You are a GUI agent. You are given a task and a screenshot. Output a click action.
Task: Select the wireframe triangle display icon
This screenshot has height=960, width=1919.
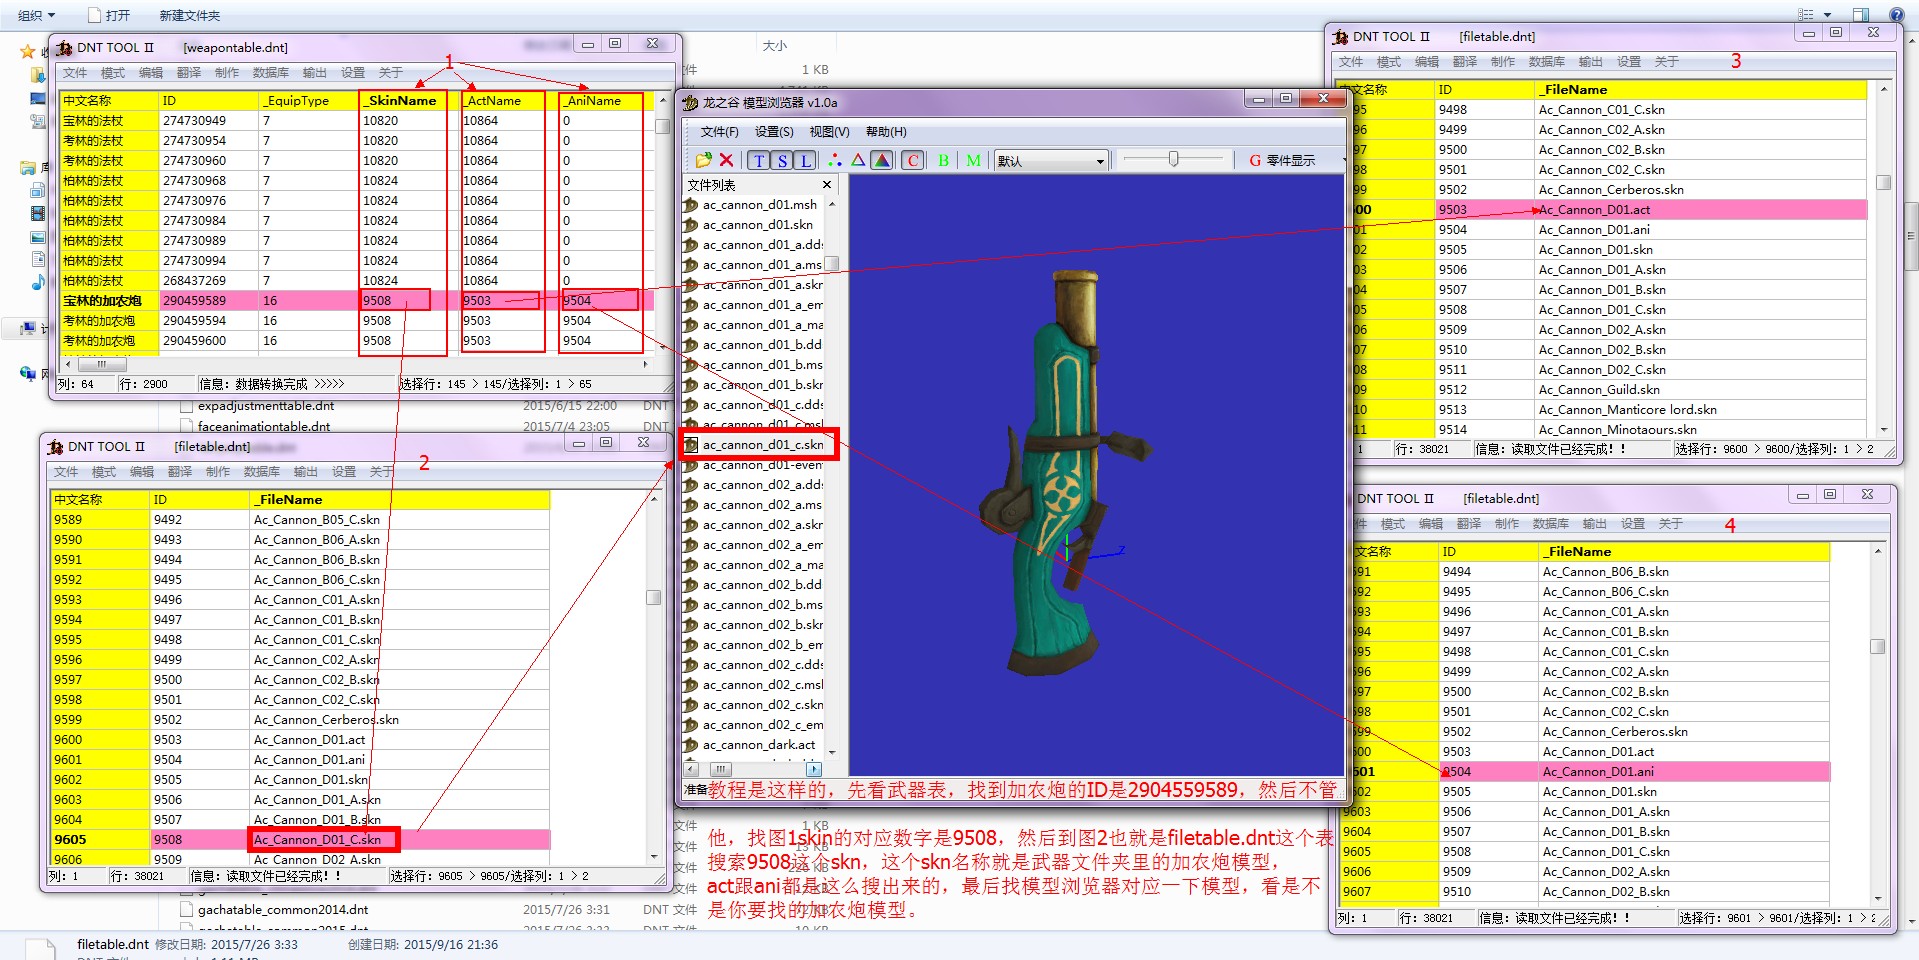click(x=858, y=160)
